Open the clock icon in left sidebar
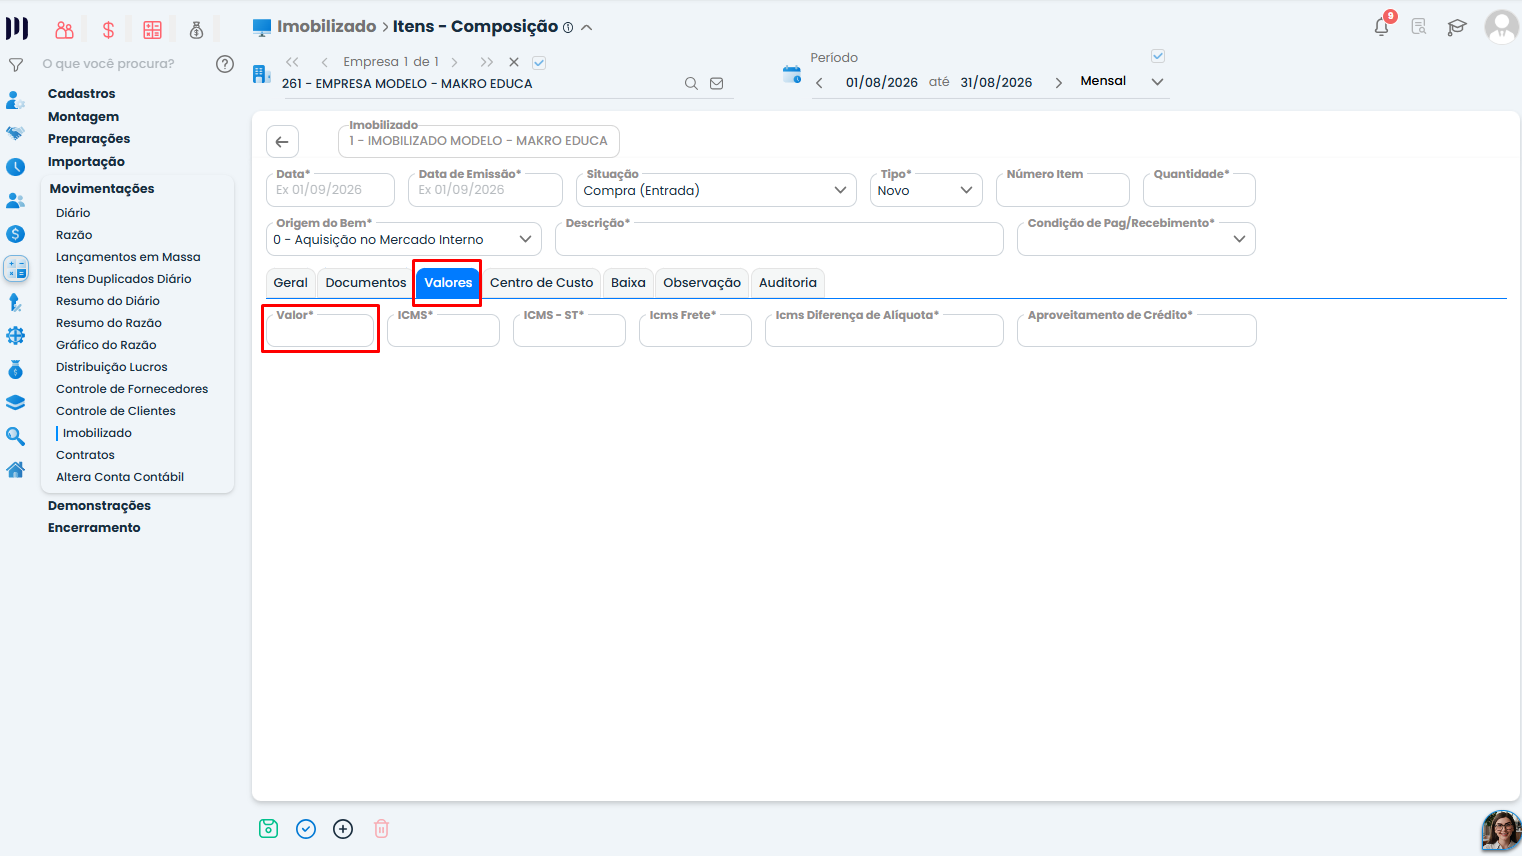 16,167
